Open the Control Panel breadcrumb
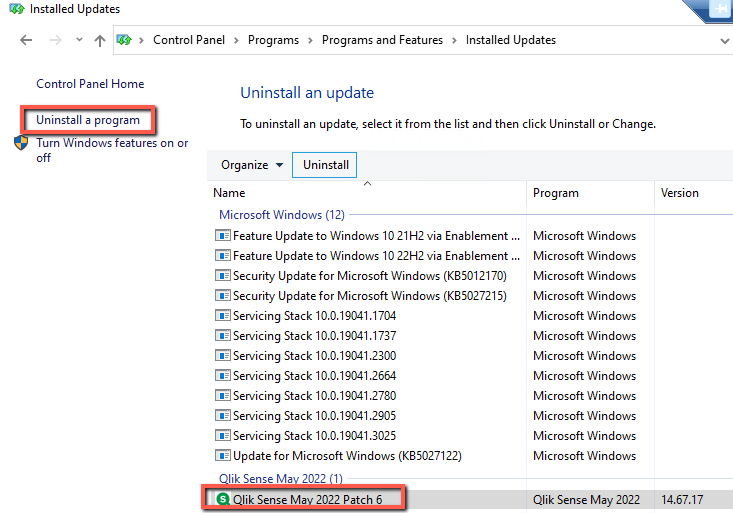 pyautogui.click(x=189, y=40)
